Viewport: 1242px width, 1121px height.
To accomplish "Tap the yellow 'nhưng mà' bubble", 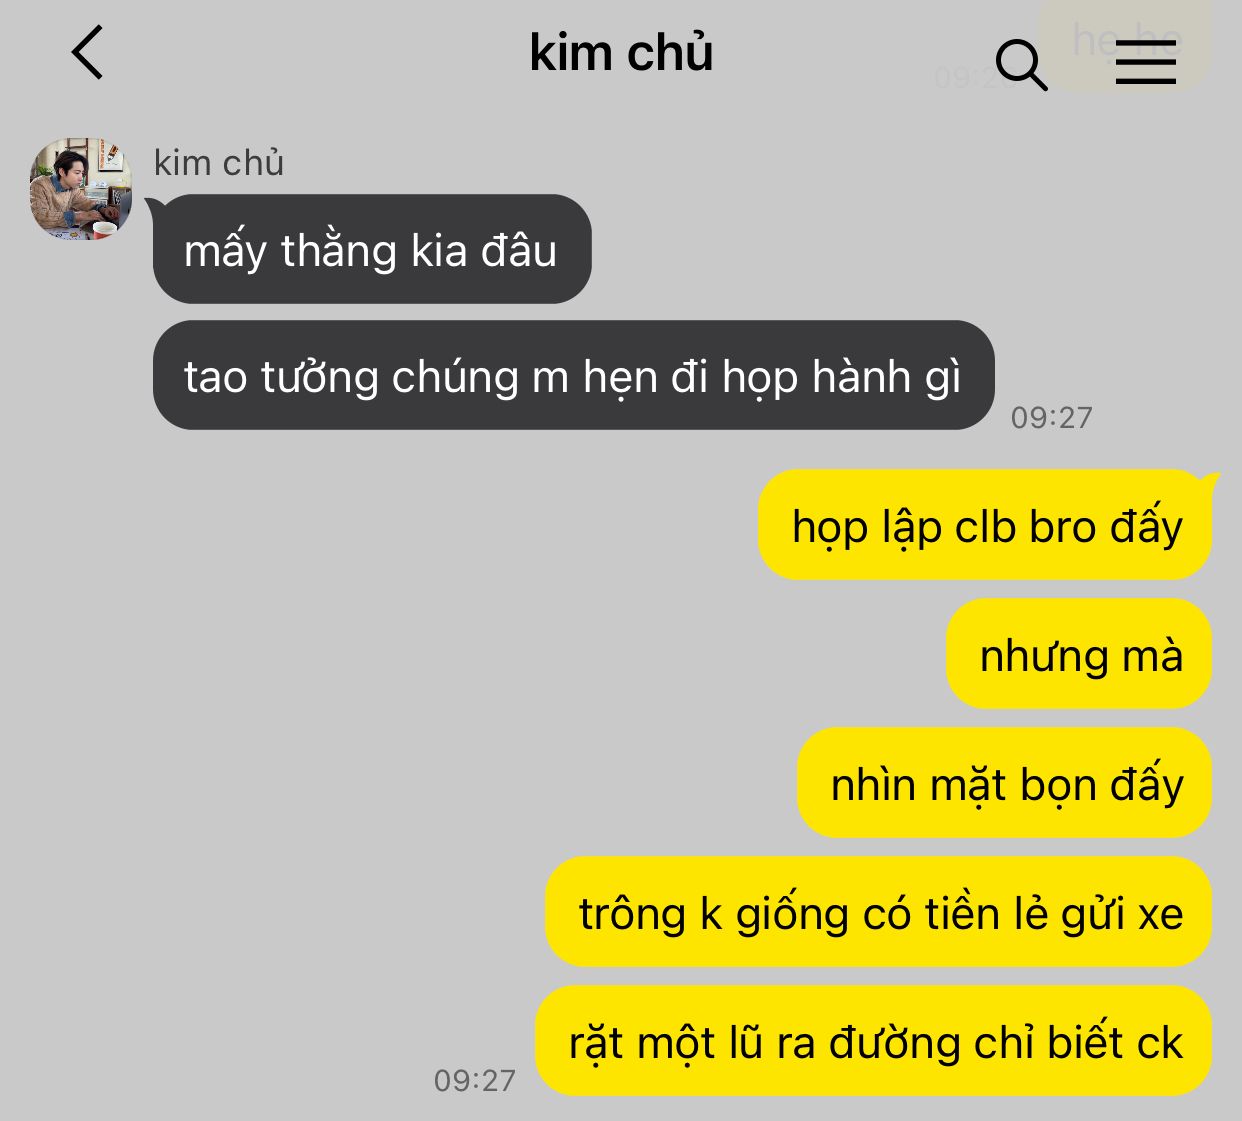I will tap(1079, 654).
